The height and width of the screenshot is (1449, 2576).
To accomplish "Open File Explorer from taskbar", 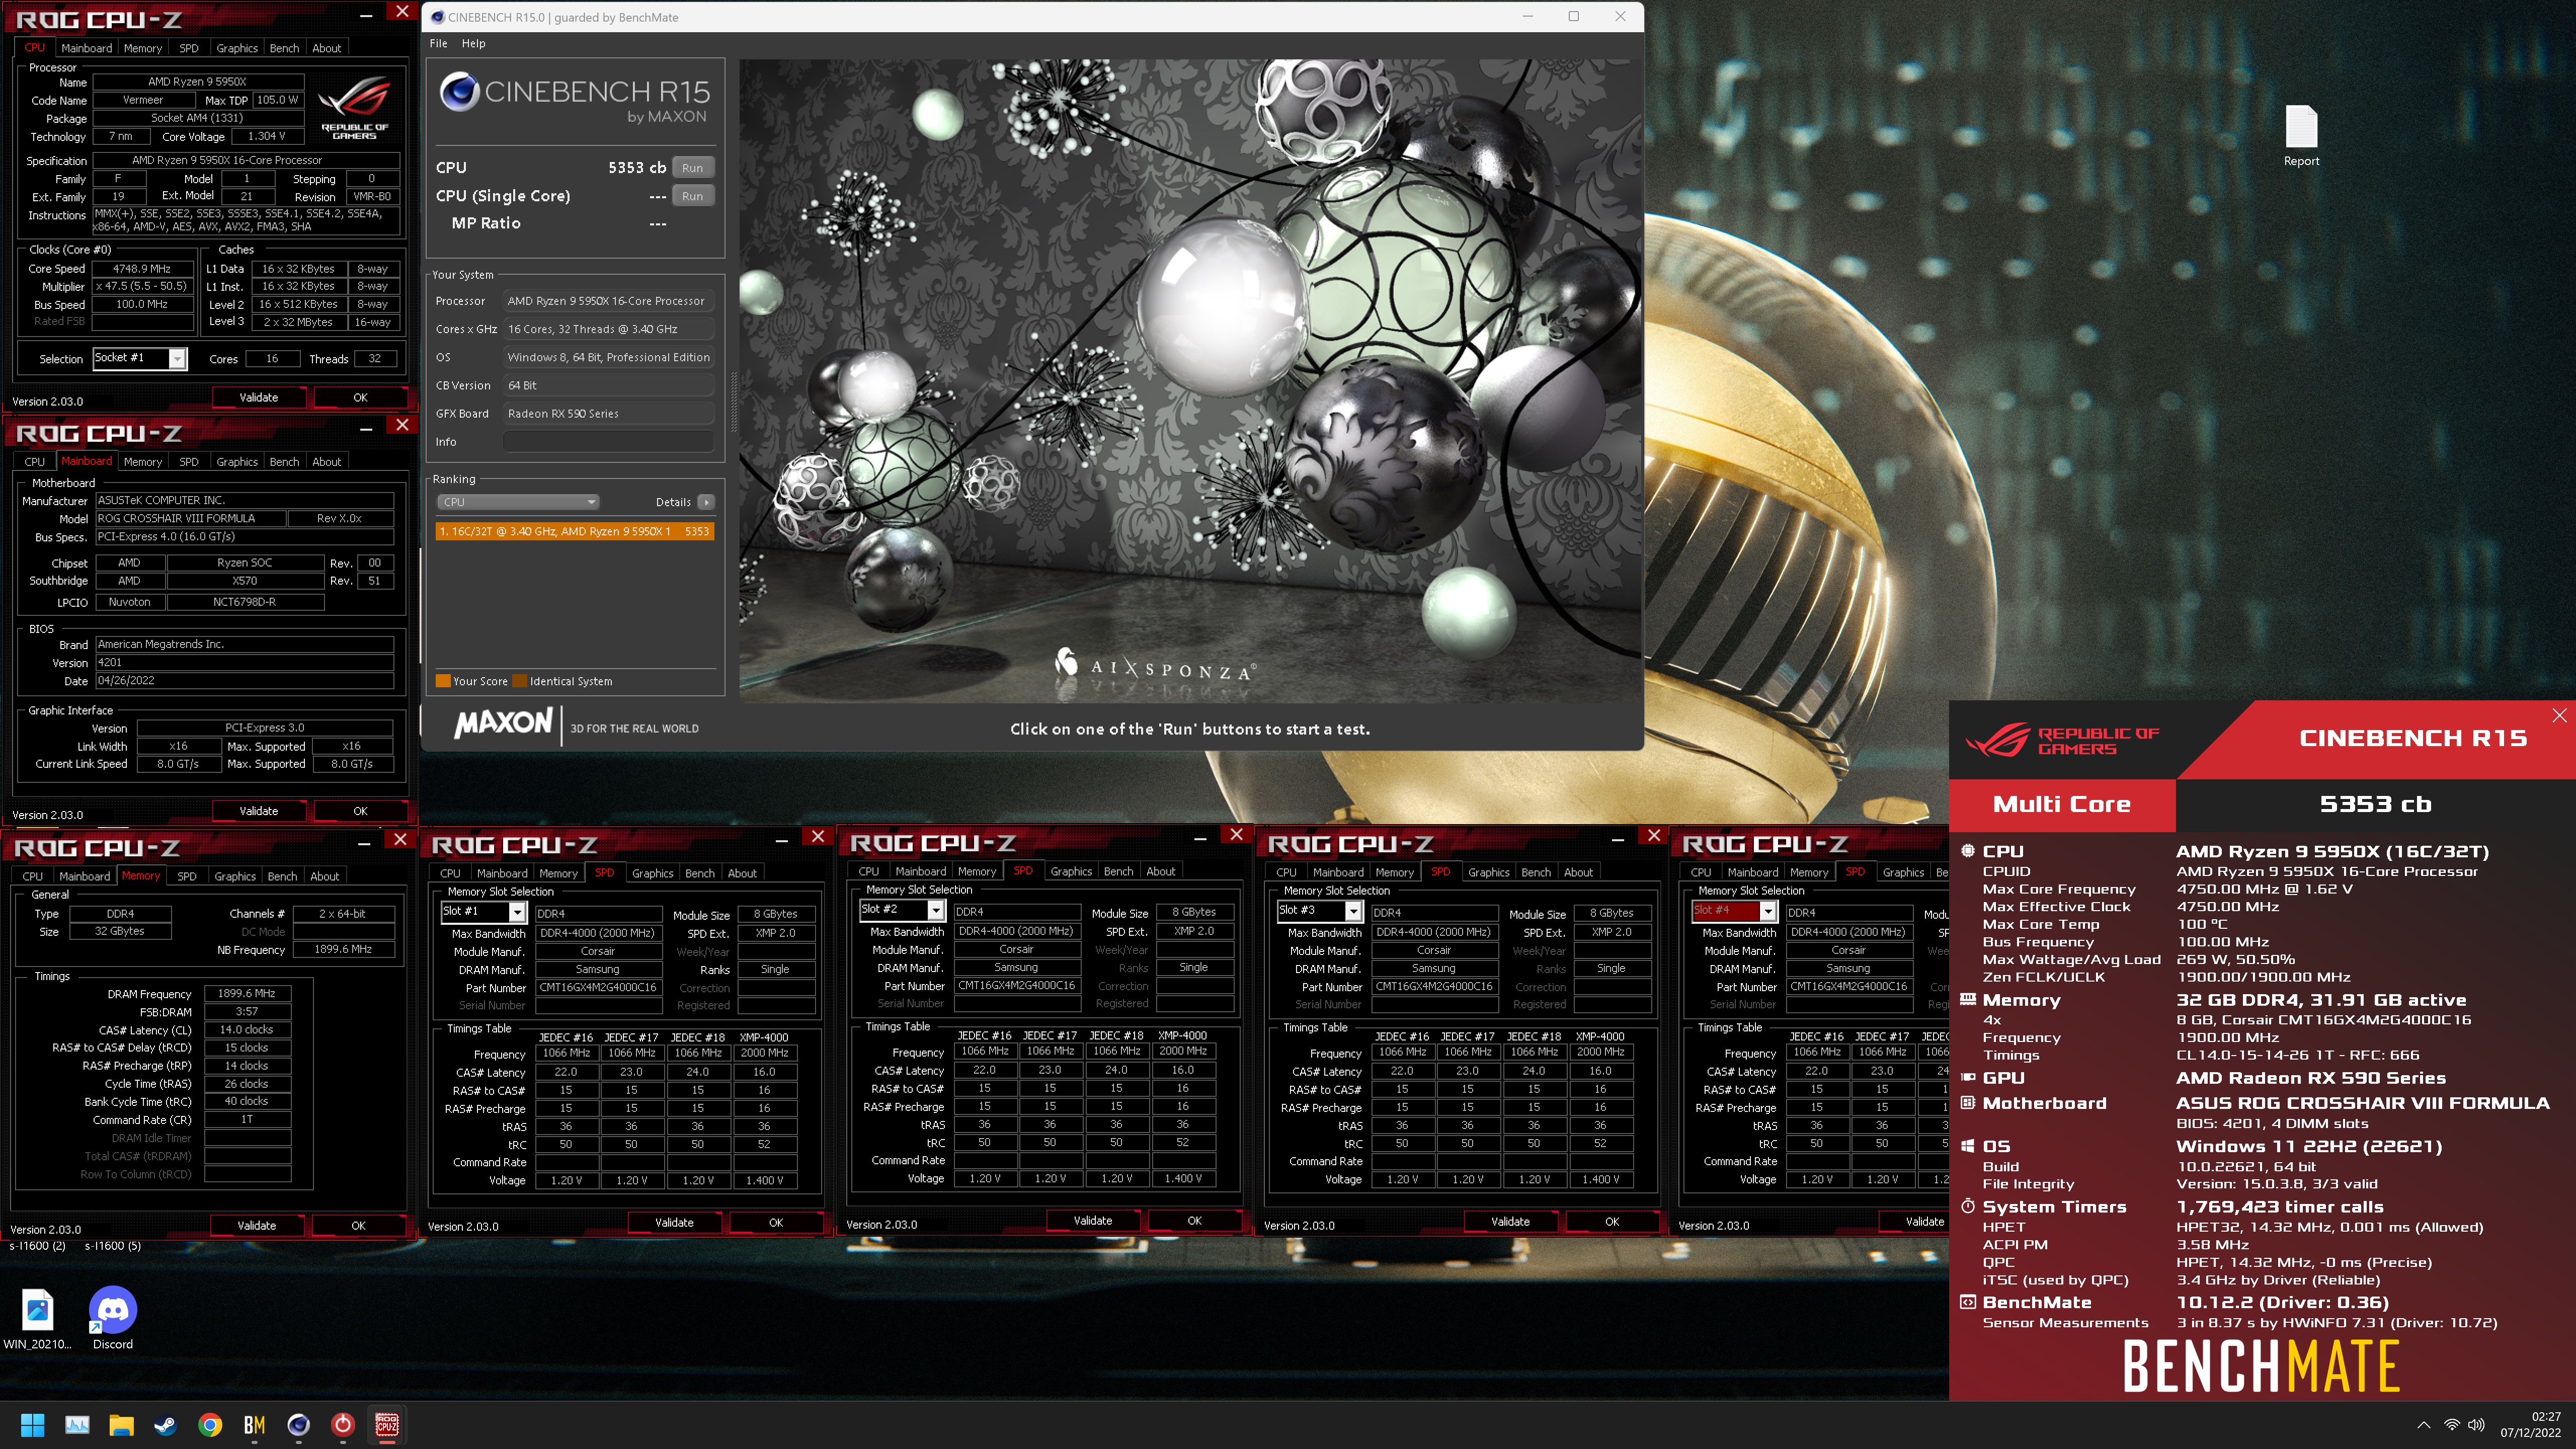I will coord(121,1424).
